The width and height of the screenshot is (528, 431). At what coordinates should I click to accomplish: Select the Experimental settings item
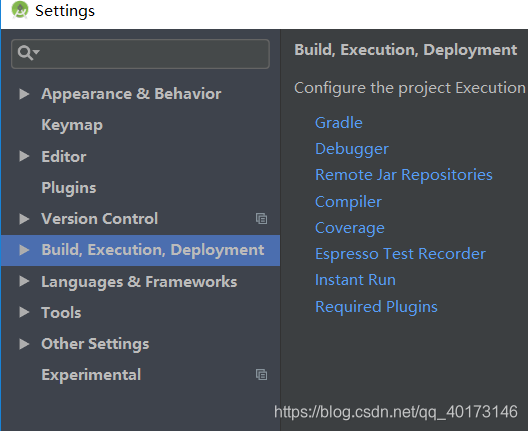(91, 375)
